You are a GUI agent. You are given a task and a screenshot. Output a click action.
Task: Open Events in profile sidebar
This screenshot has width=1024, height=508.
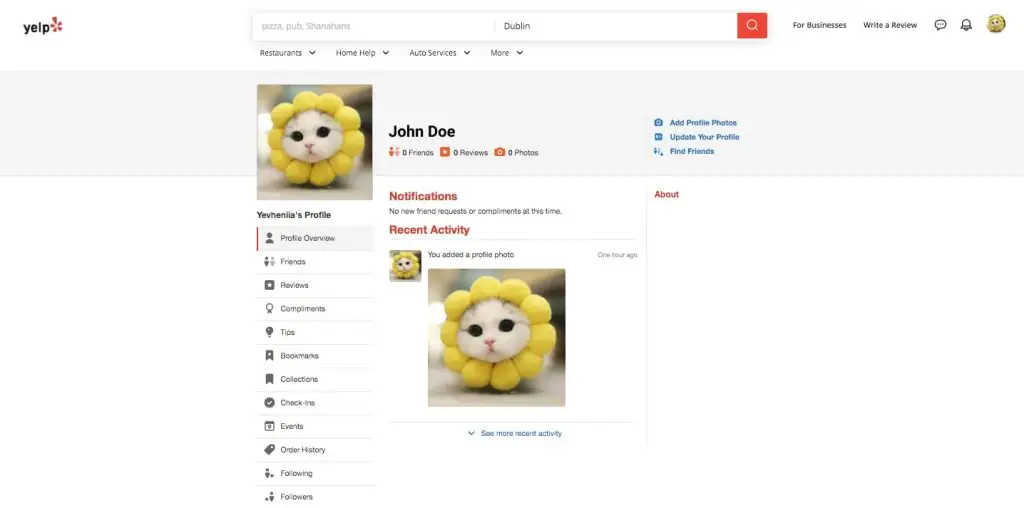coord(315,426)
